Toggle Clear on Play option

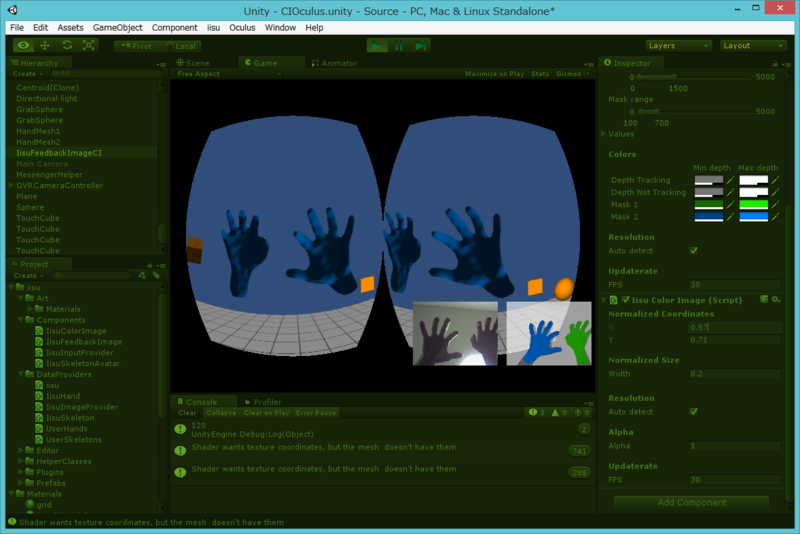[x=266, y=413]
